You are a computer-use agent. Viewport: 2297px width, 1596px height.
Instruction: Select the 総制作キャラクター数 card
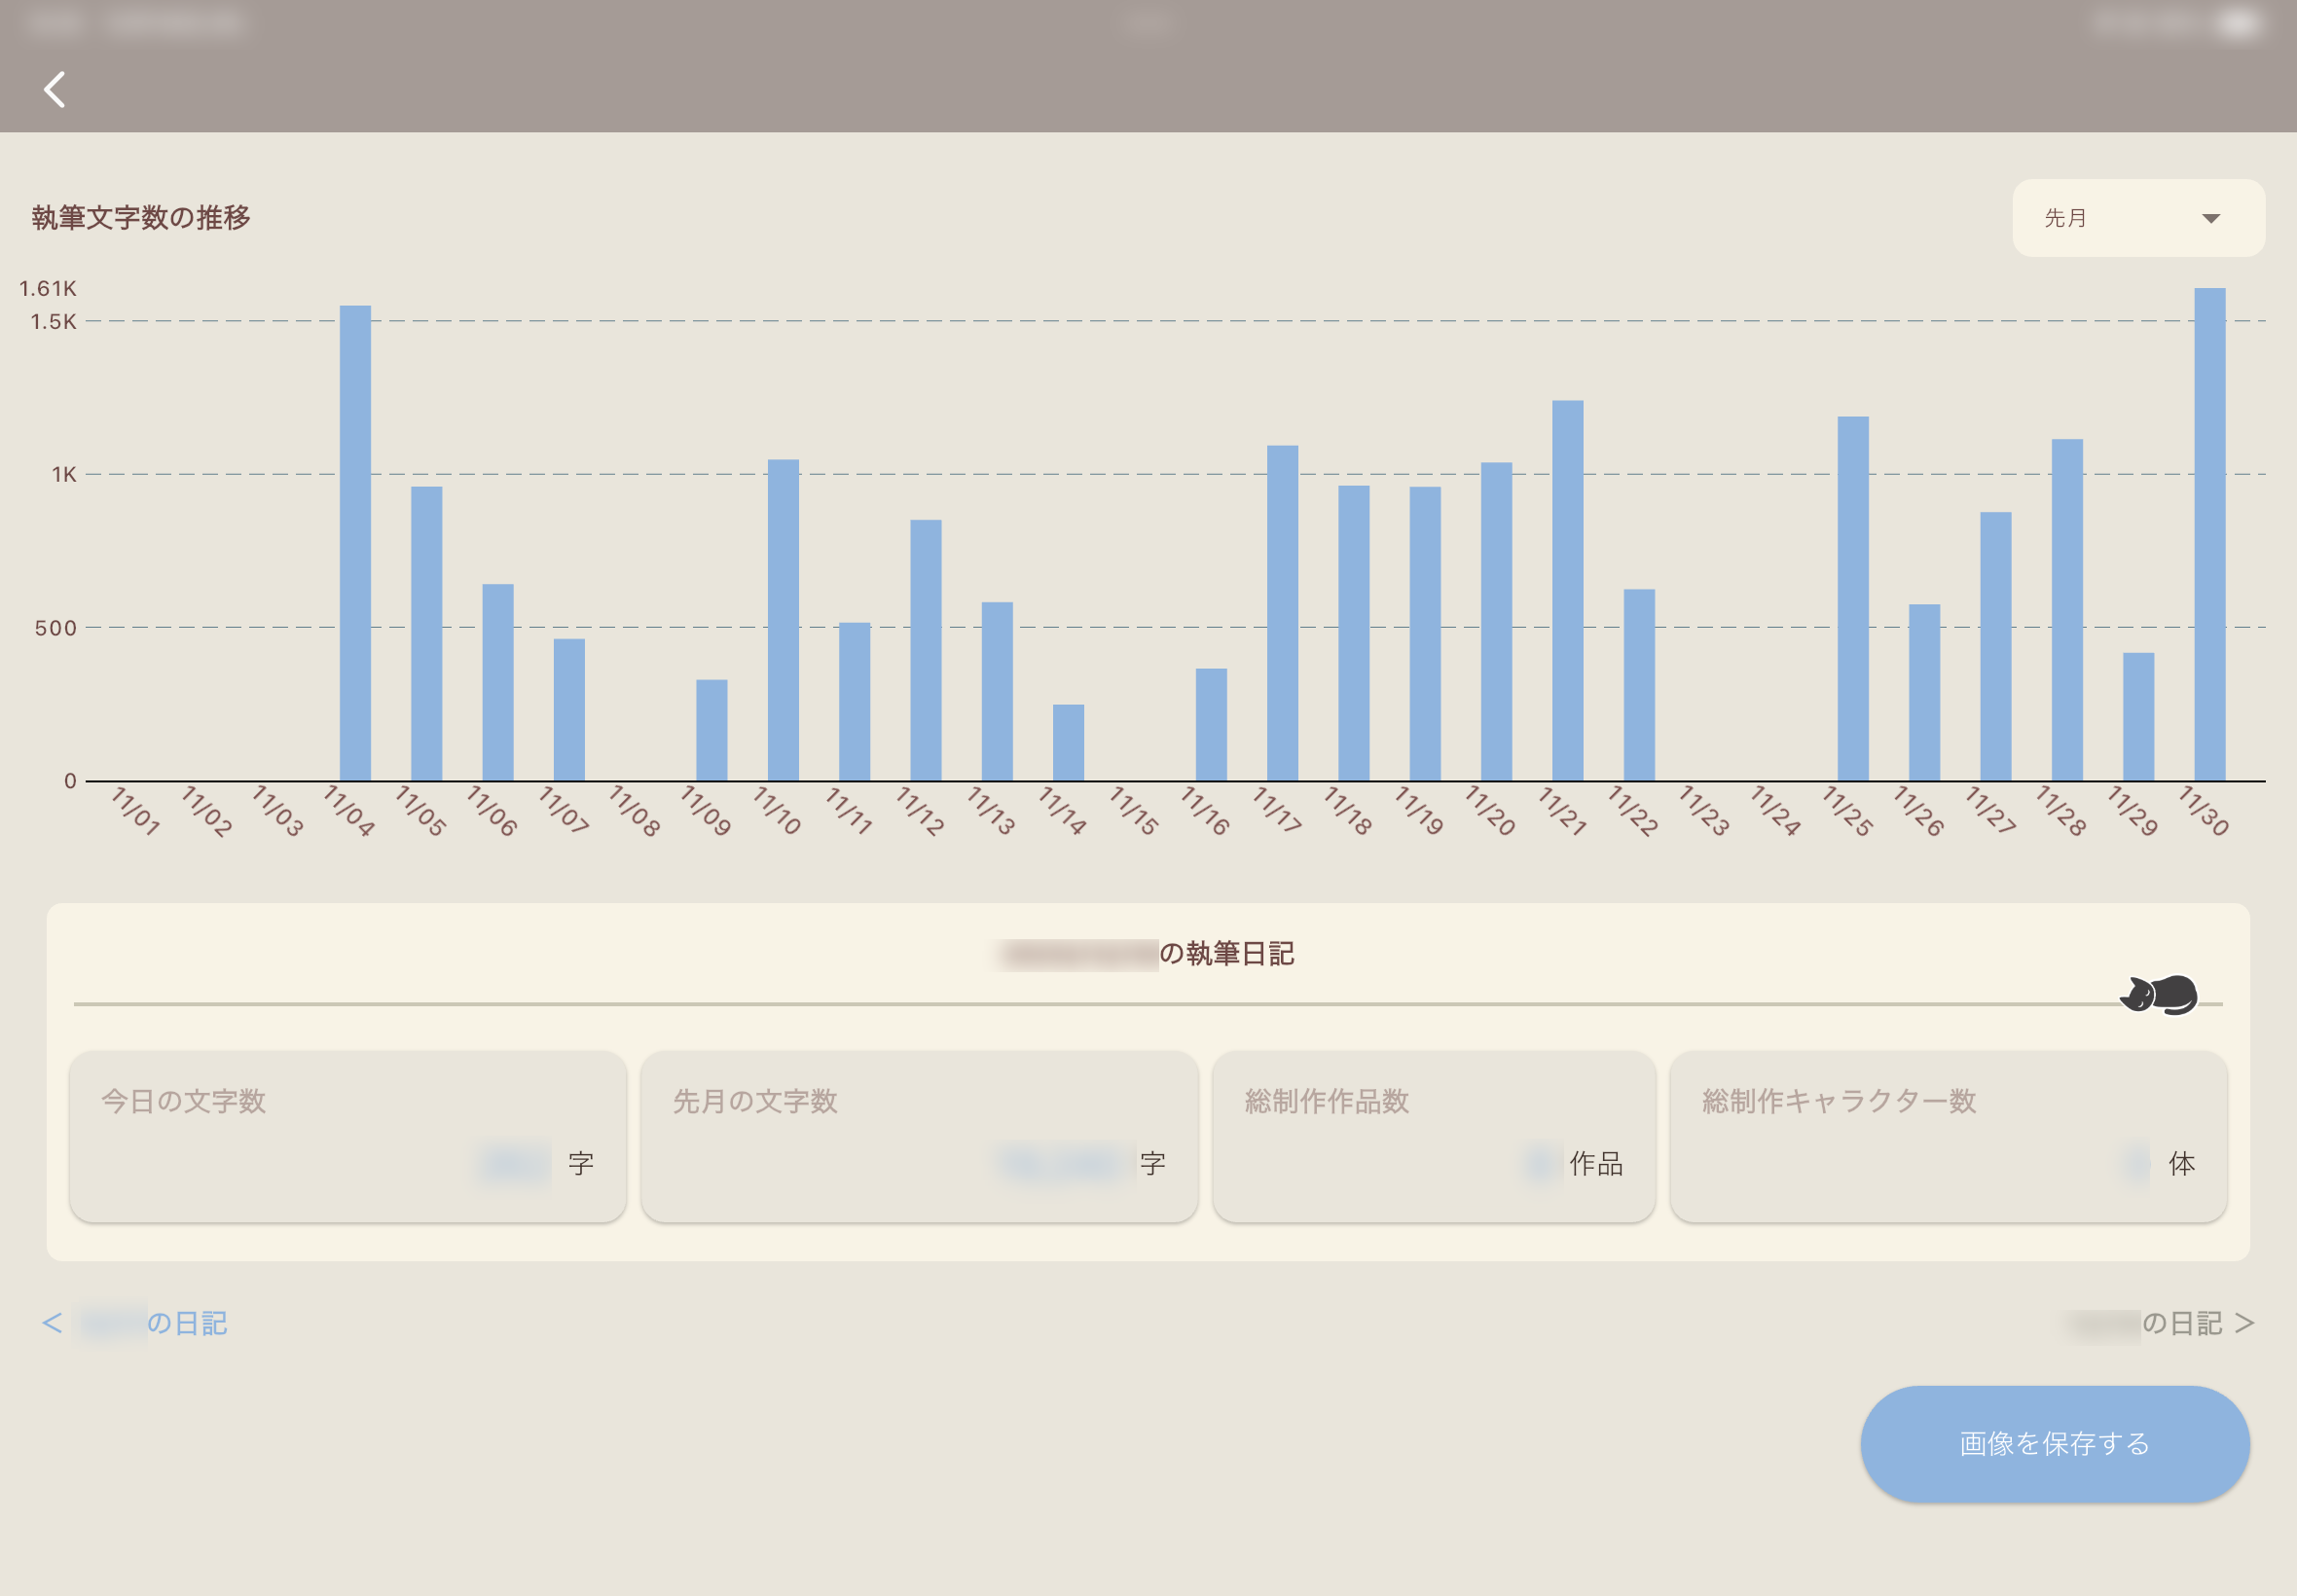1947,1136
